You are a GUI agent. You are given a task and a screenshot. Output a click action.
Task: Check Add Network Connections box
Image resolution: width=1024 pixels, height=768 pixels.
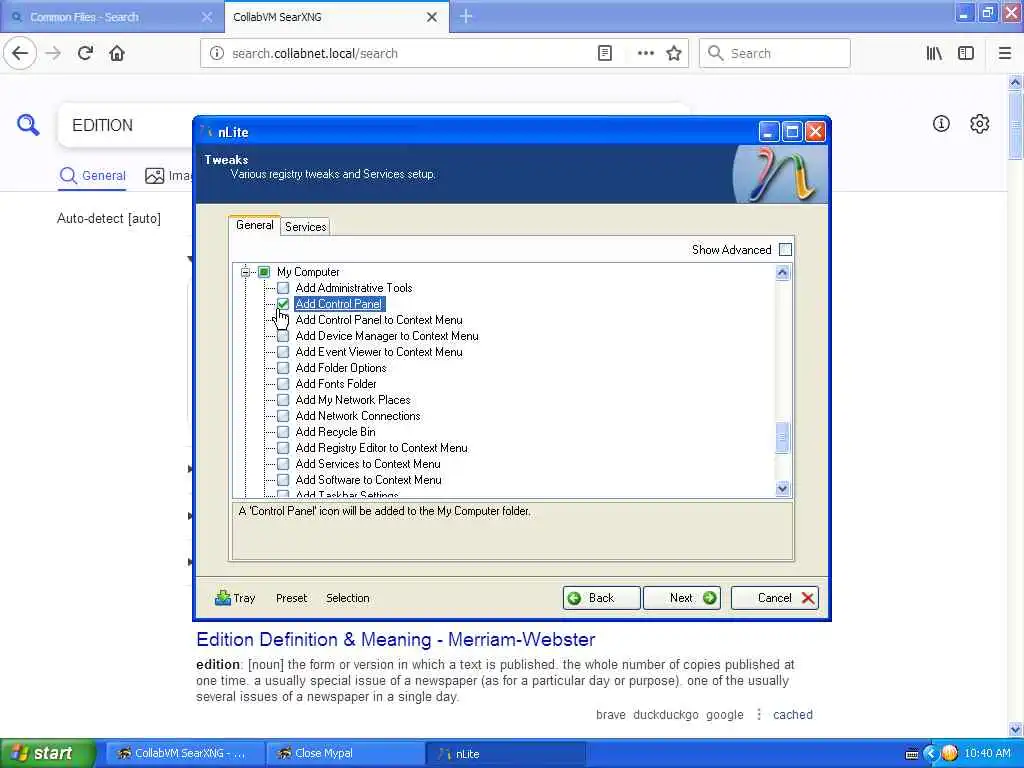coord(283,416)
